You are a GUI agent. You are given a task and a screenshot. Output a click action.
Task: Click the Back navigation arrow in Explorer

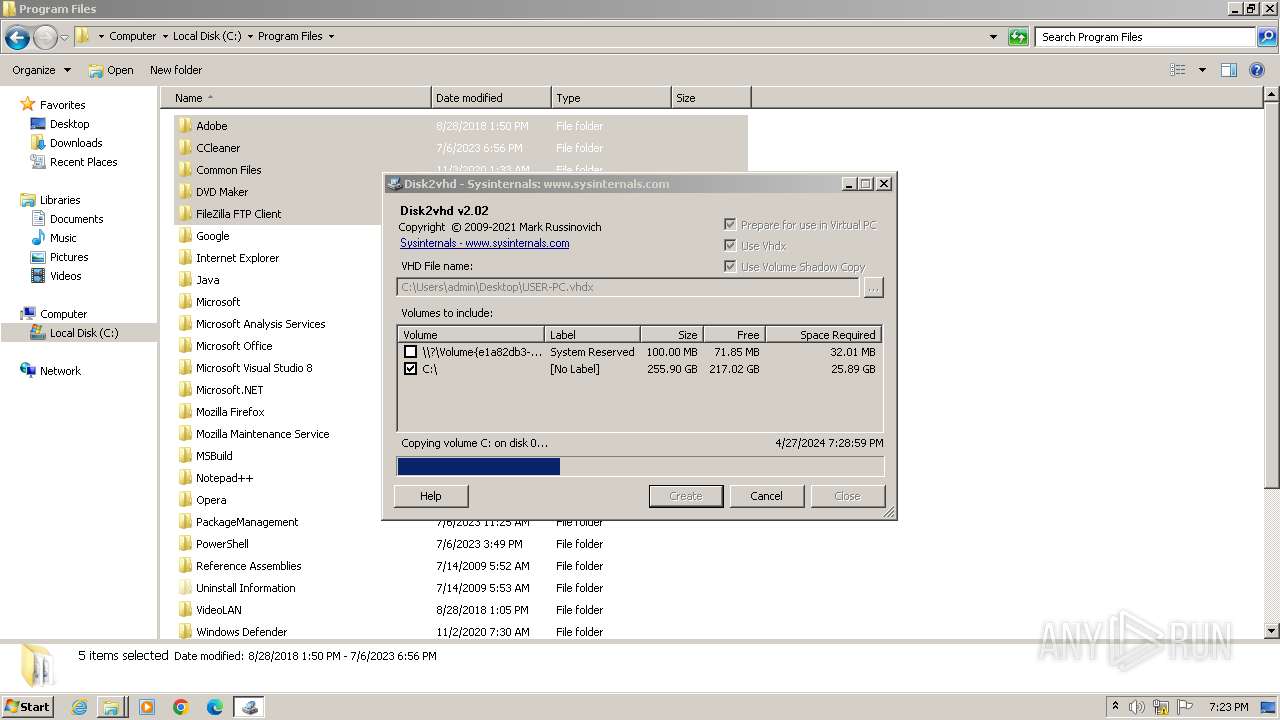(17, 38)
